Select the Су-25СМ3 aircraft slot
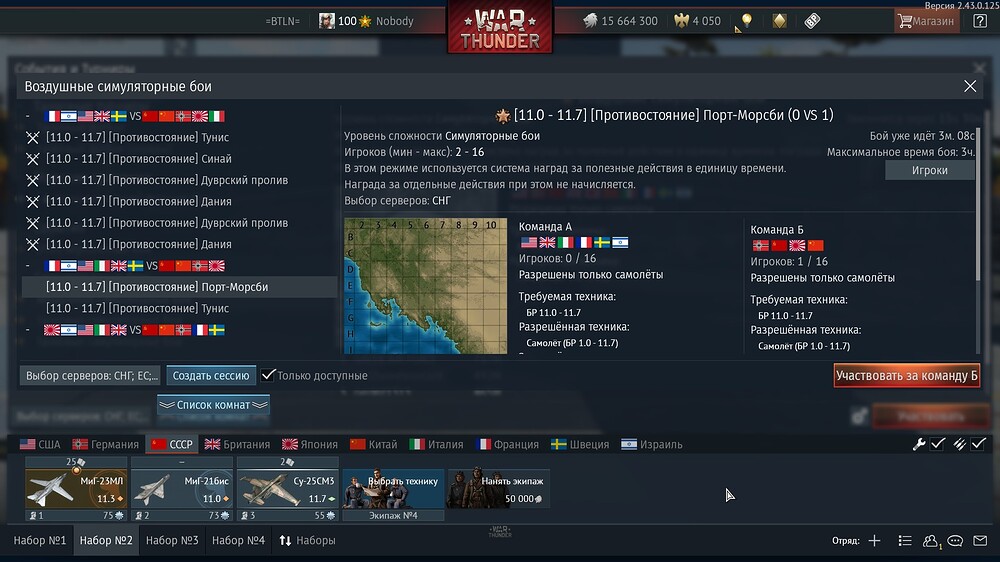The width and height of the screenshot is (1000, 562). [x=288, y=489]
